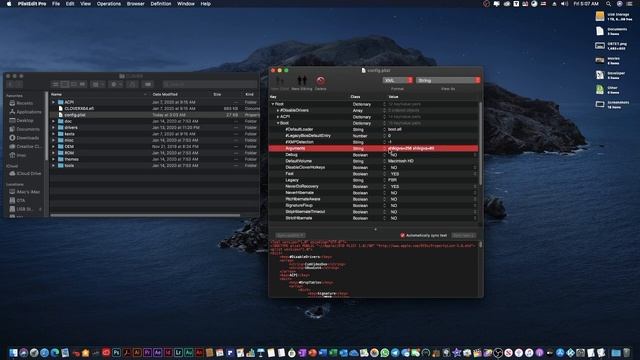This screenshot has width=640, height=360.
Task: Click the Date Modified column header in Finder
Action: point(165,94)
